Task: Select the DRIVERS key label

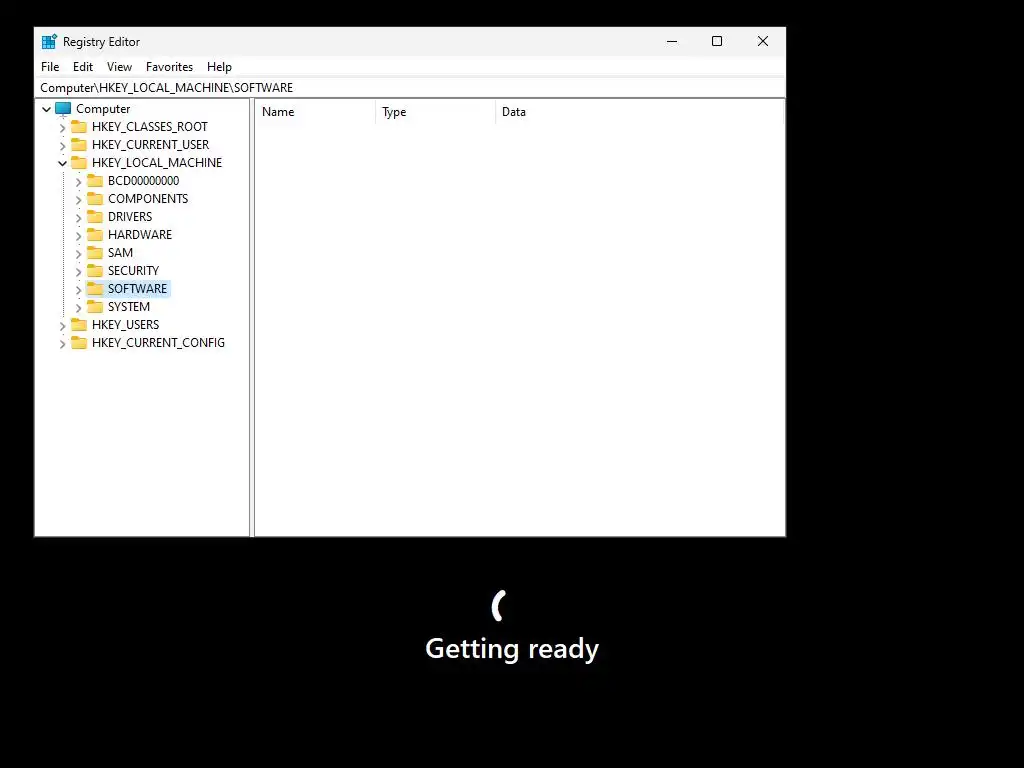Action: pos(130,217)
